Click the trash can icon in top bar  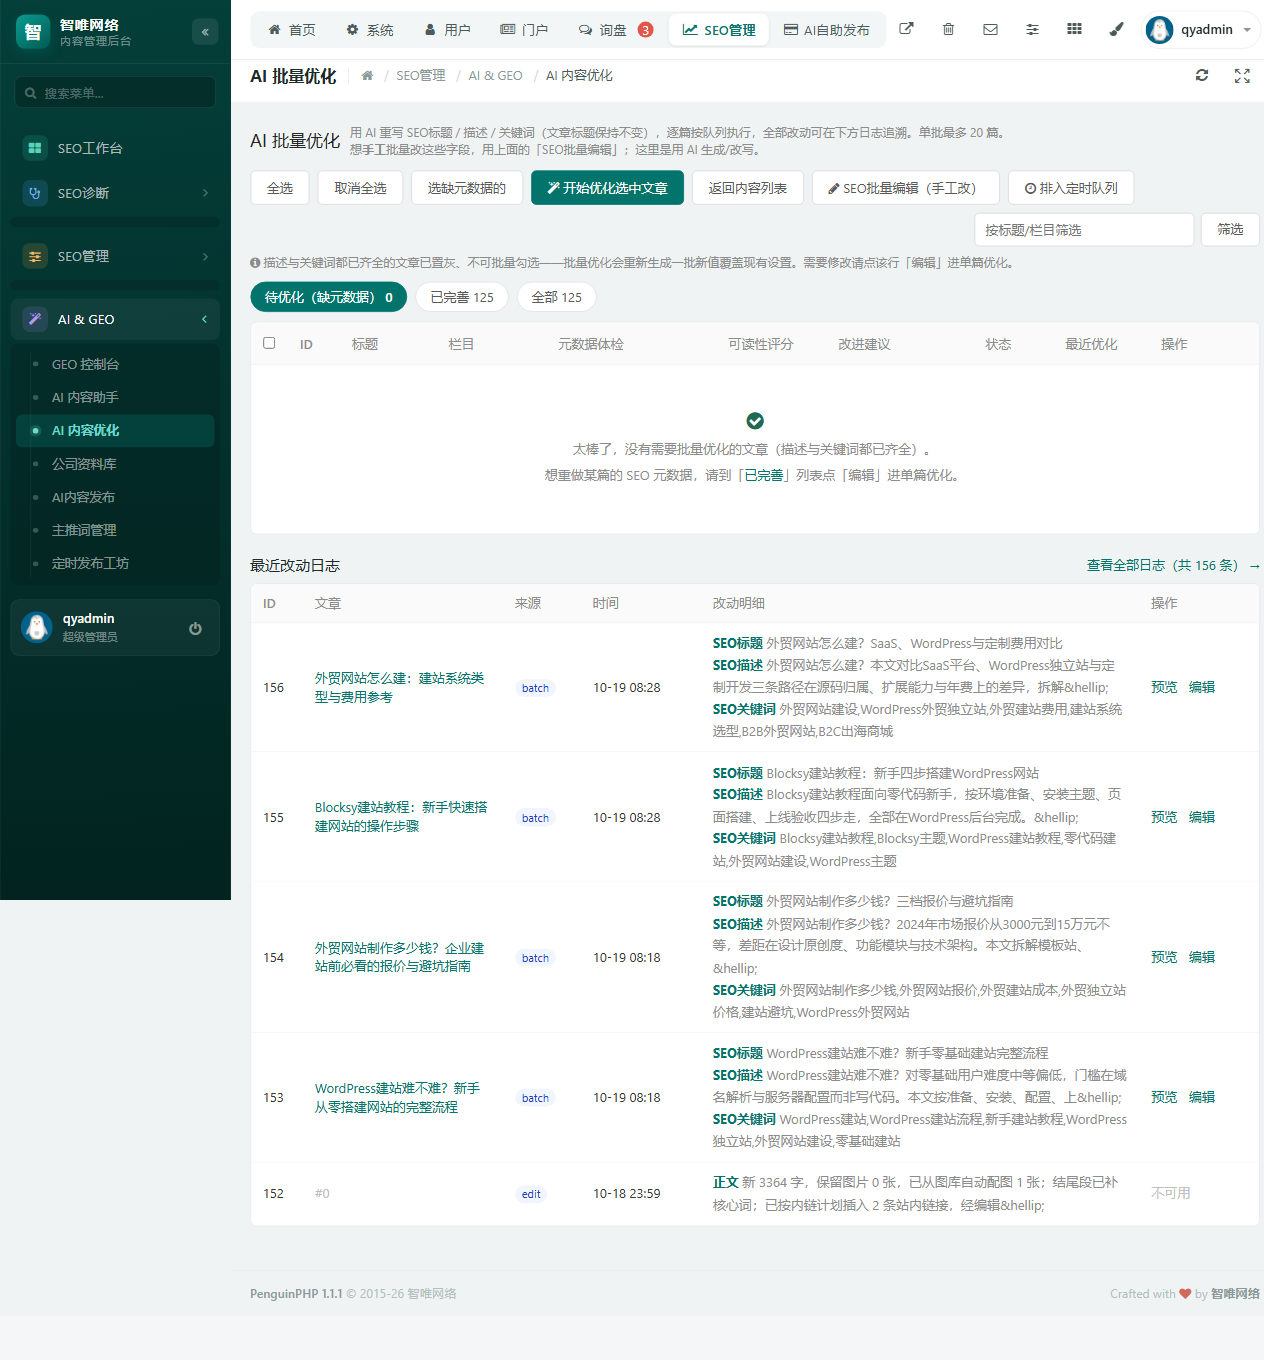coord(948,29)
